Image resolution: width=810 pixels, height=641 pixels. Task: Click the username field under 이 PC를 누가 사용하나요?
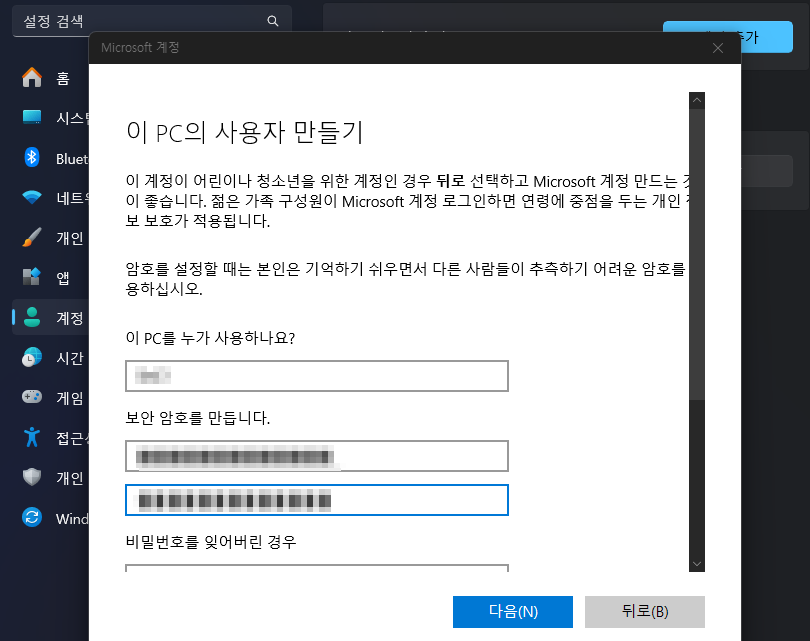tap(317, 375)
